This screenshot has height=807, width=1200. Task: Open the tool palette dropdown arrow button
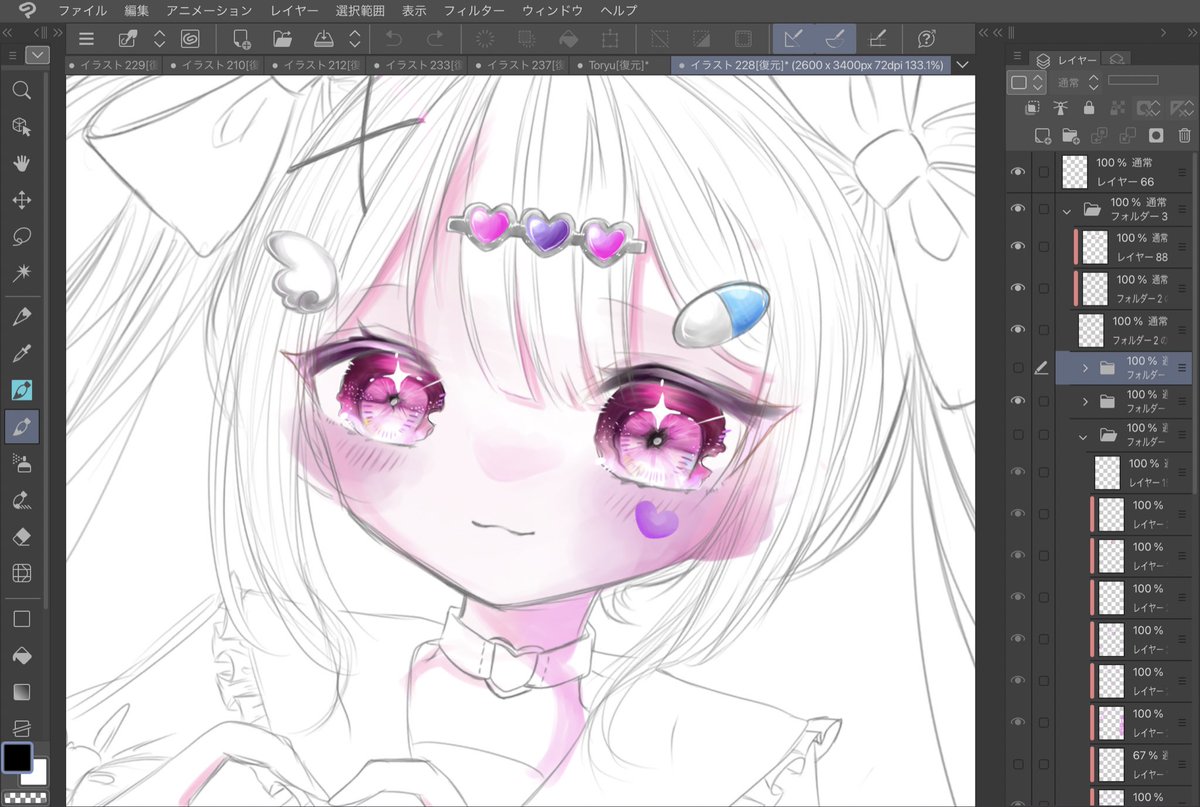38,54
